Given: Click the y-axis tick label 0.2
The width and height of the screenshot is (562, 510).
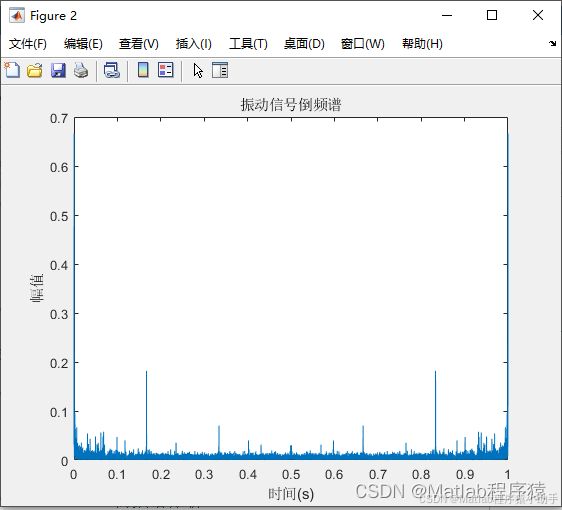Looking at the screenshot, I should pyautogui.click(x=59, y=363).
